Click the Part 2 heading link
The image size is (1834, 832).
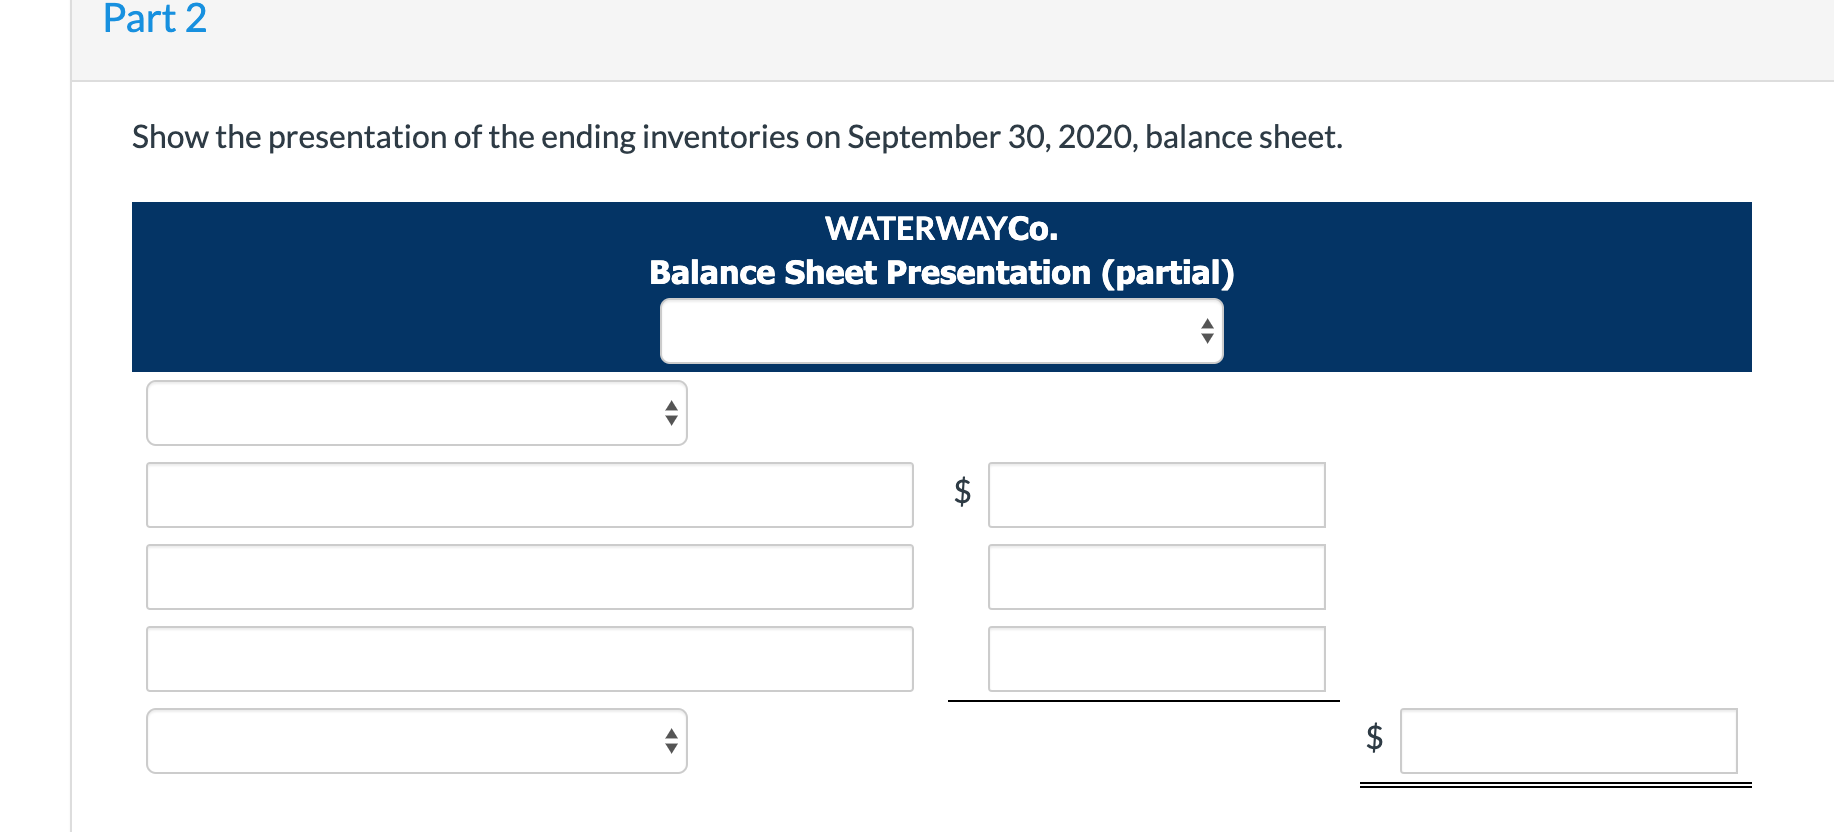(x=153, y=19)
